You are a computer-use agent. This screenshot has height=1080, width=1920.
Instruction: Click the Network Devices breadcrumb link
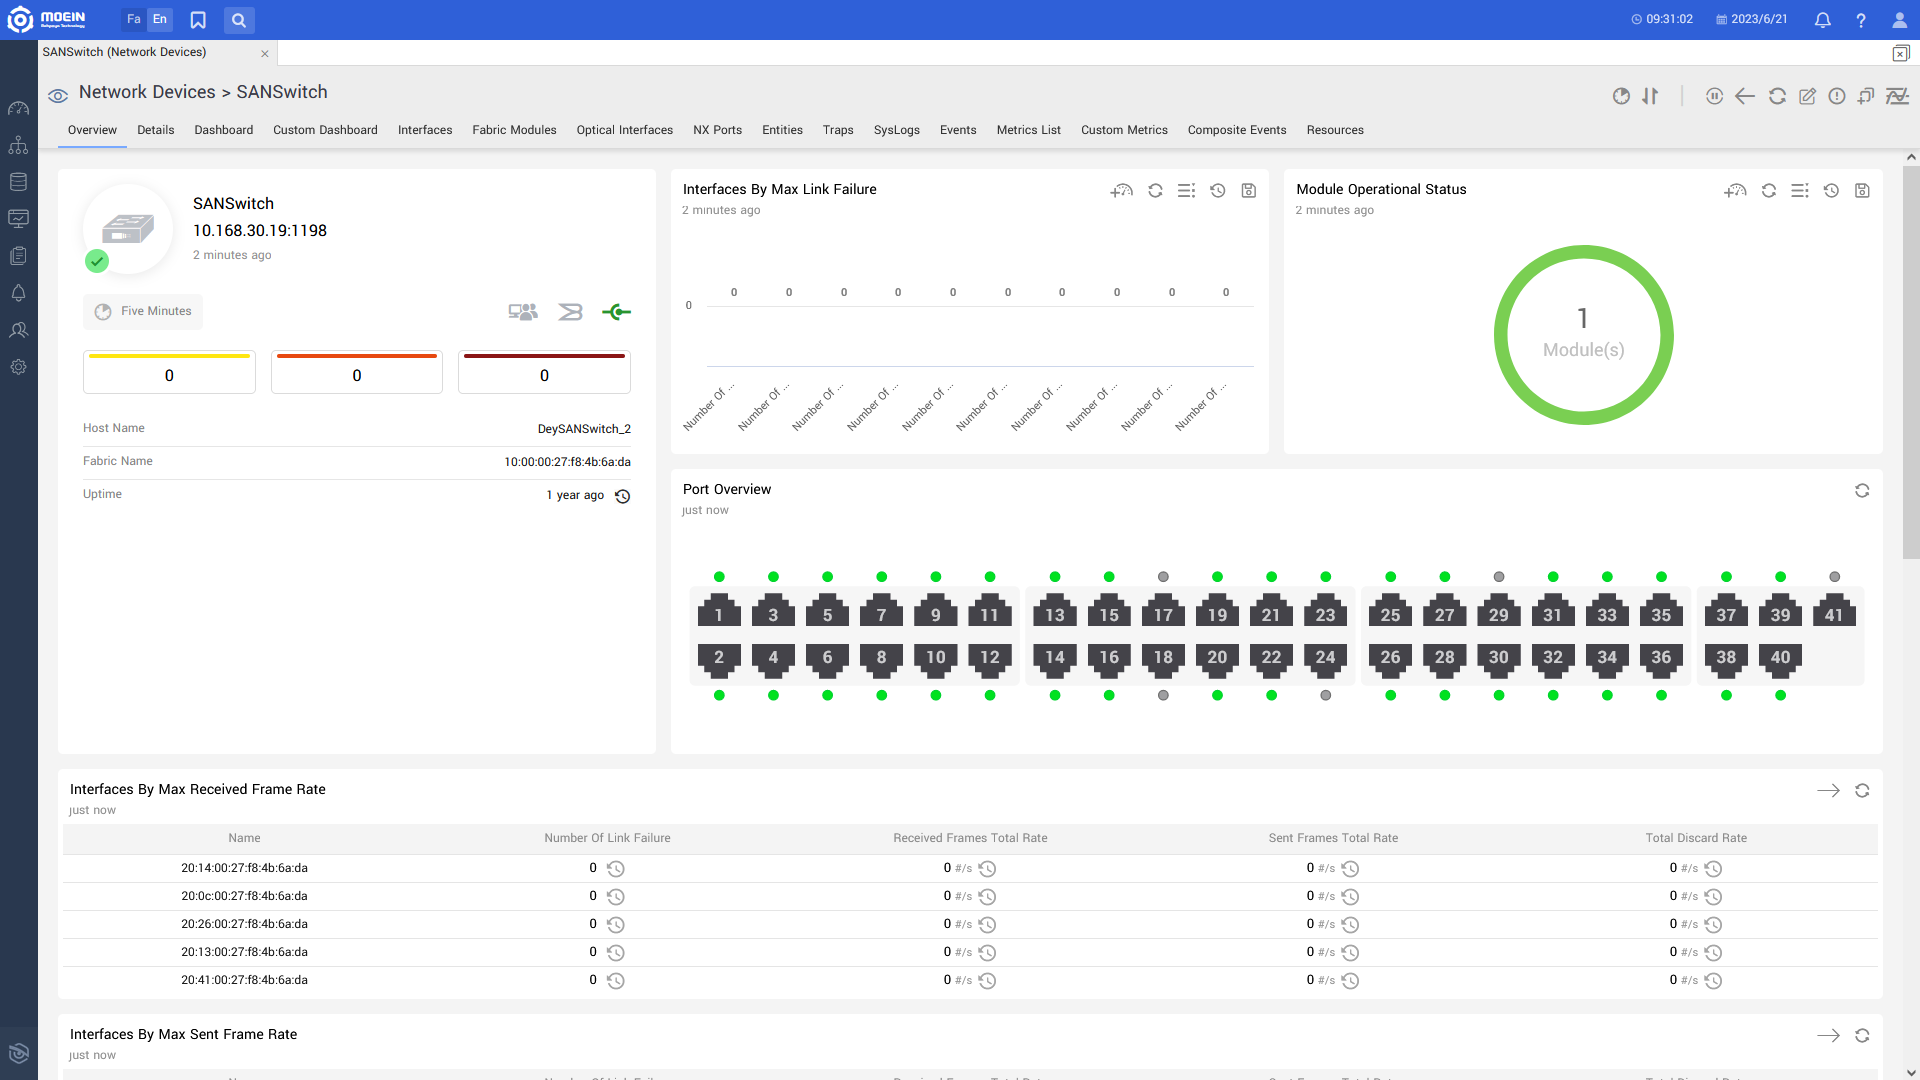point(147,92)
